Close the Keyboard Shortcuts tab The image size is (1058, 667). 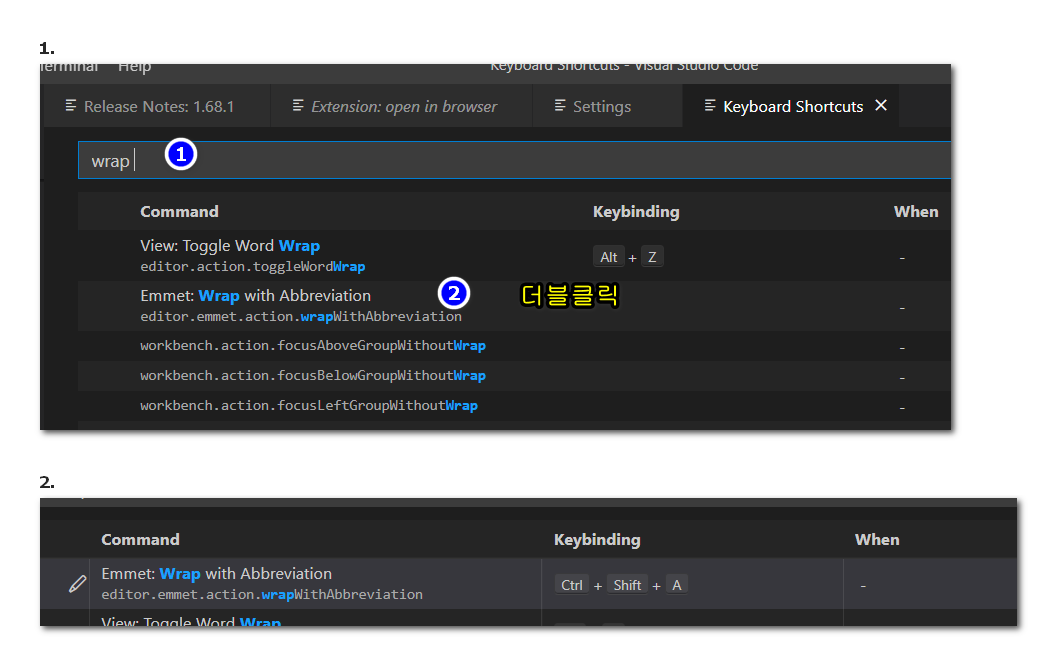click(881, 106)
